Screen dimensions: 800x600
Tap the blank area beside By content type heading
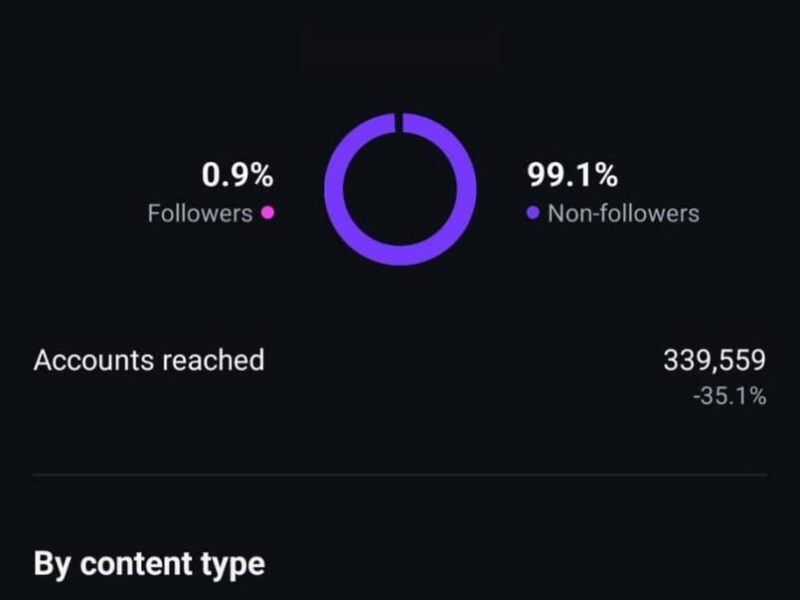click(x=530, y=564)
